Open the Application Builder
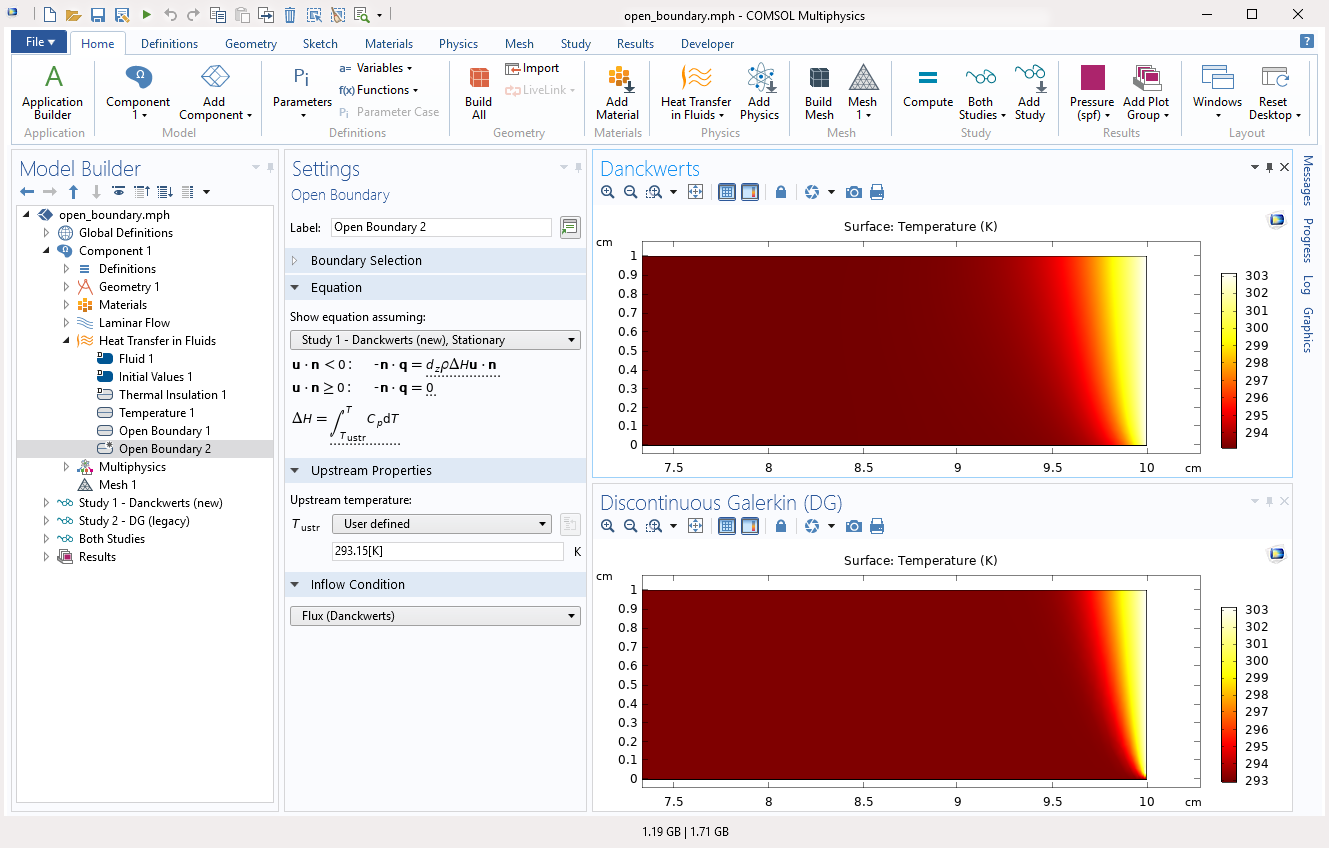1329x848 pixels. pyautogui.click(x=53, y=88)
